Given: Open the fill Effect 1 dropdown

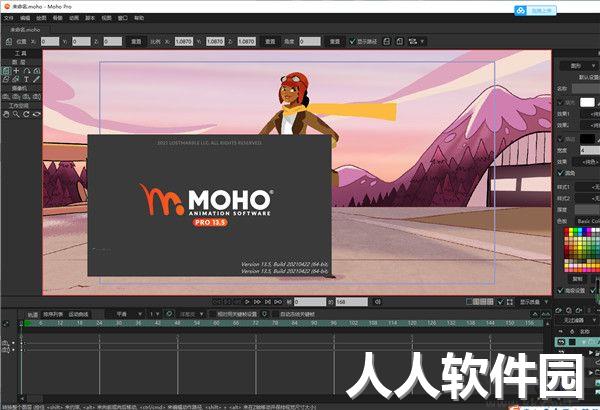Looking at the screenshot, I should (590, 114).
